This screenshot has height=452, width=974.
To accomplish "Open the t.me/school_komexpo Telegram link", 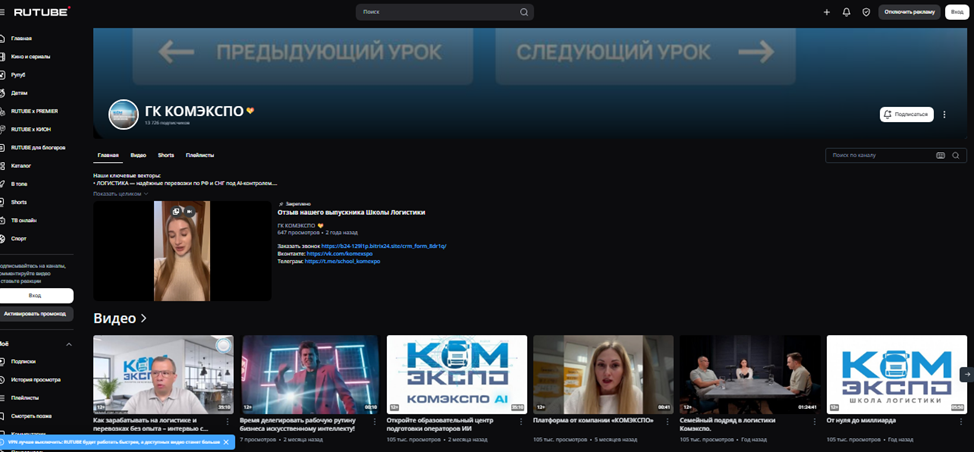I will (x=342, y=261).
